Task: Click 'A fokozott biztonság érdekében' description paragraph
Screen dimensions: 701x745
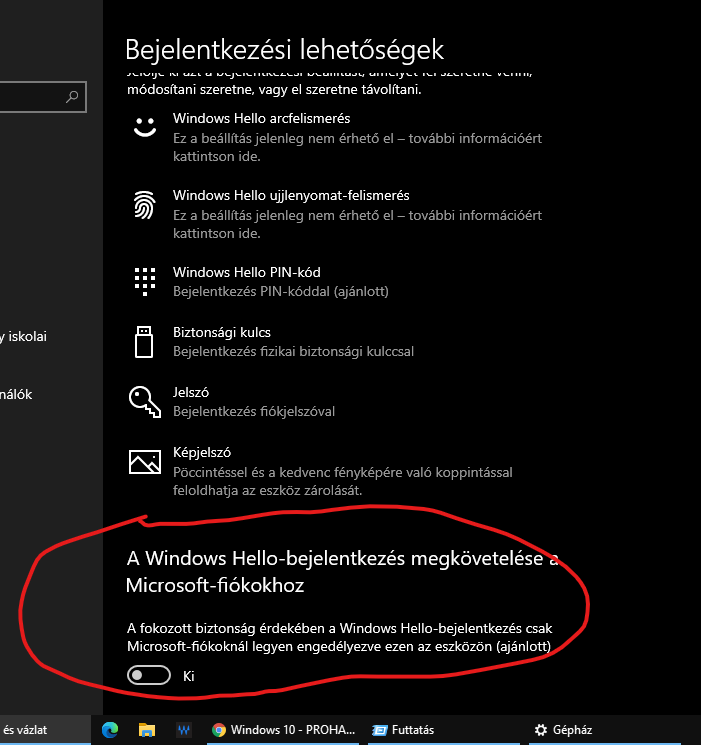Action: click(x=339, y=637)
